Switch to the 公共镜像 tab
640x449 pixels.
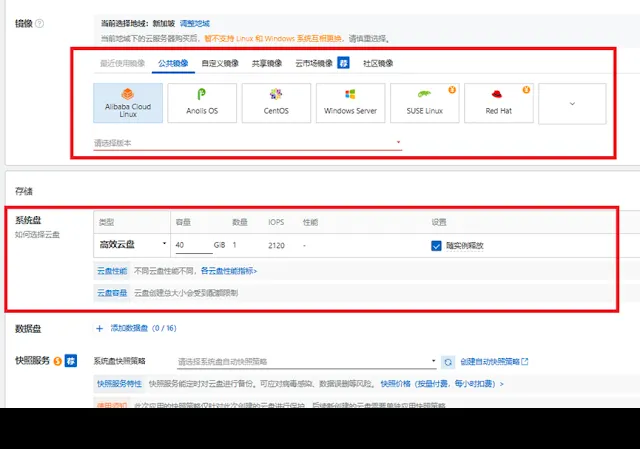[173, 63]
